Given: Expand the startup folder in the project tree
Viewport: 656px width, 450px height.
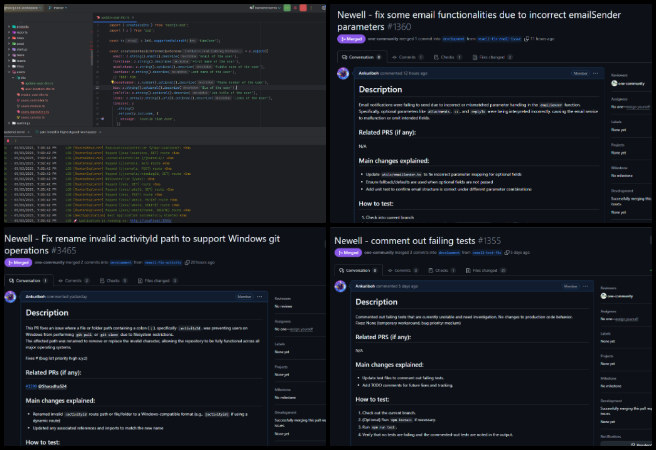Looking at the screenshot, I should pos(9,49).
